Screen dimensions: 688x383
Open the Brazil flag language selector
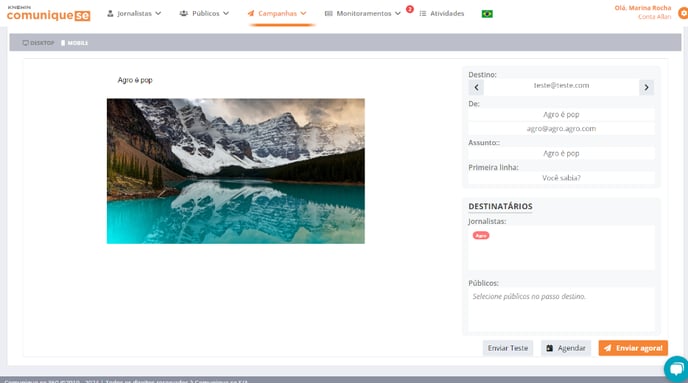tap(487, 14)
